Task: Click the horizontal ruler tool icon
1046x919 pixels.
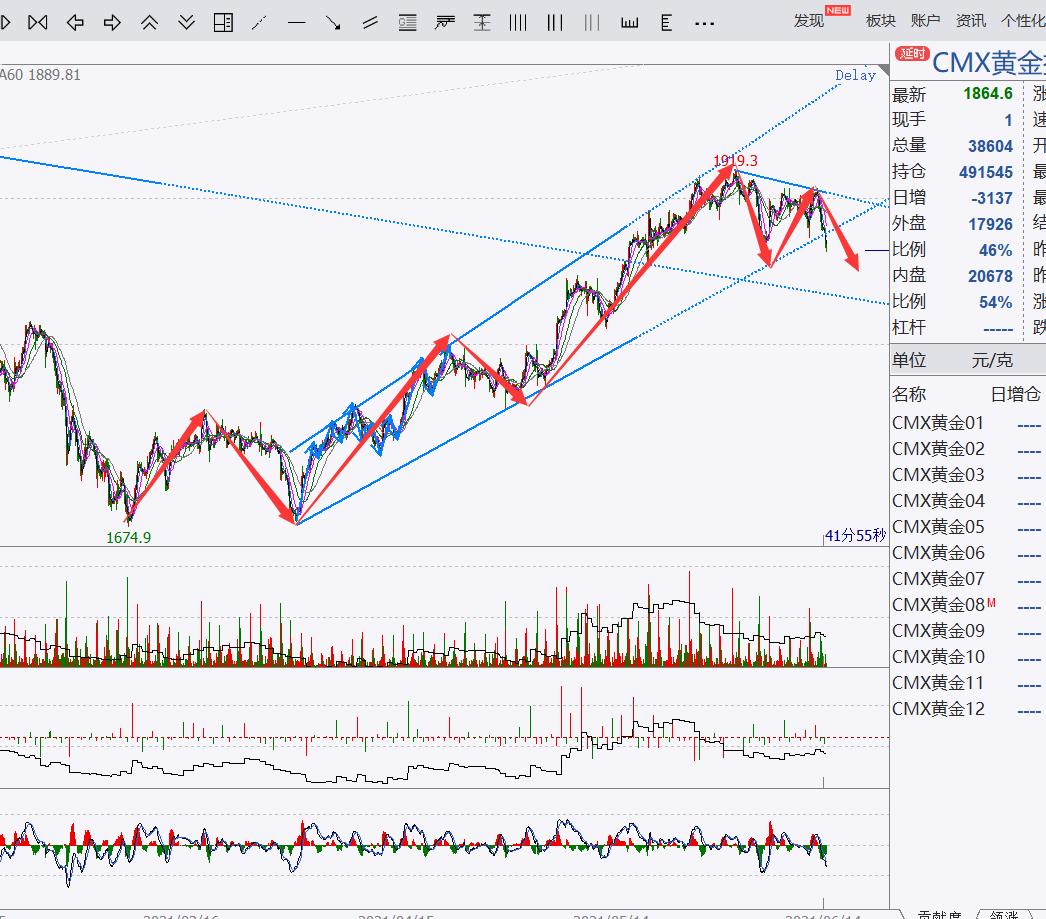Action: click(x=629, y=23)
